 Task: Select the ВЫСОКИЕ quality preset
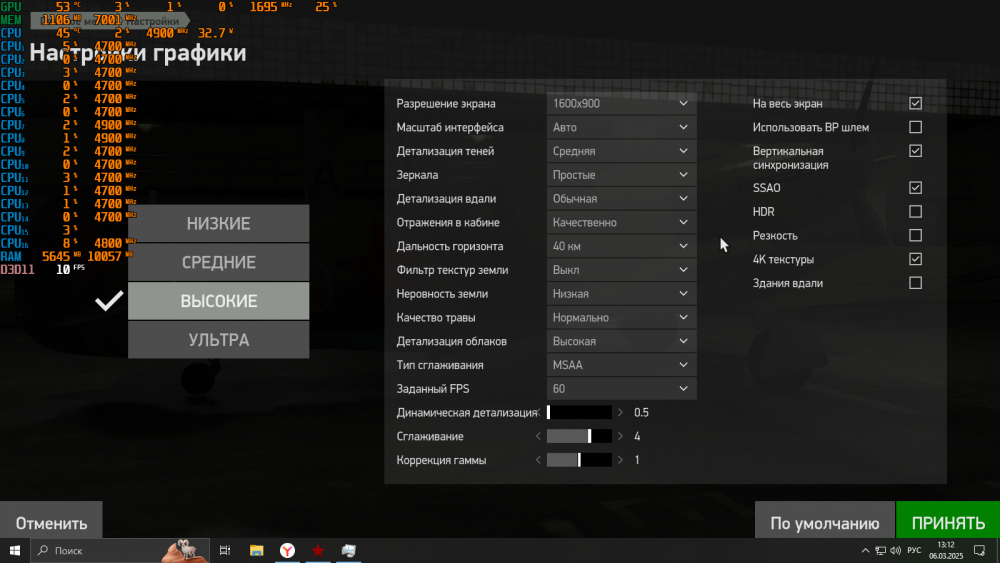coord(219,301)
